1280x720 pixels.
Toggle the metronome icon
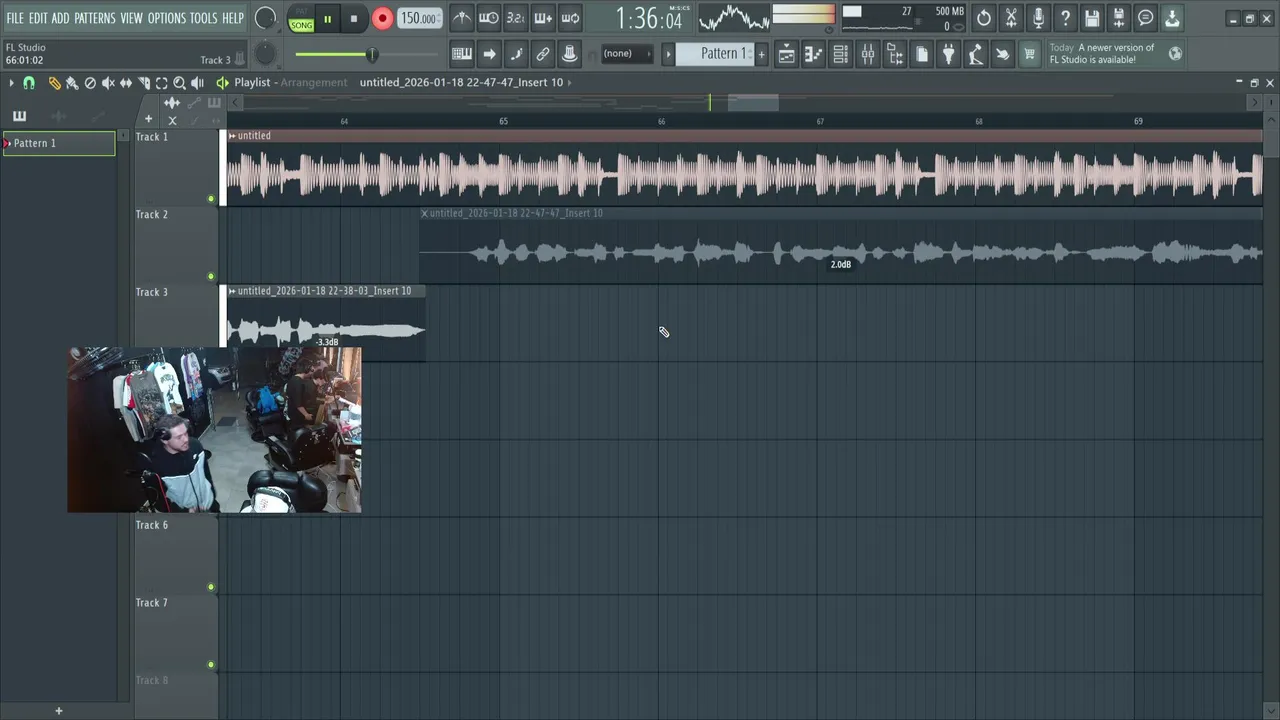pos(461,18)
